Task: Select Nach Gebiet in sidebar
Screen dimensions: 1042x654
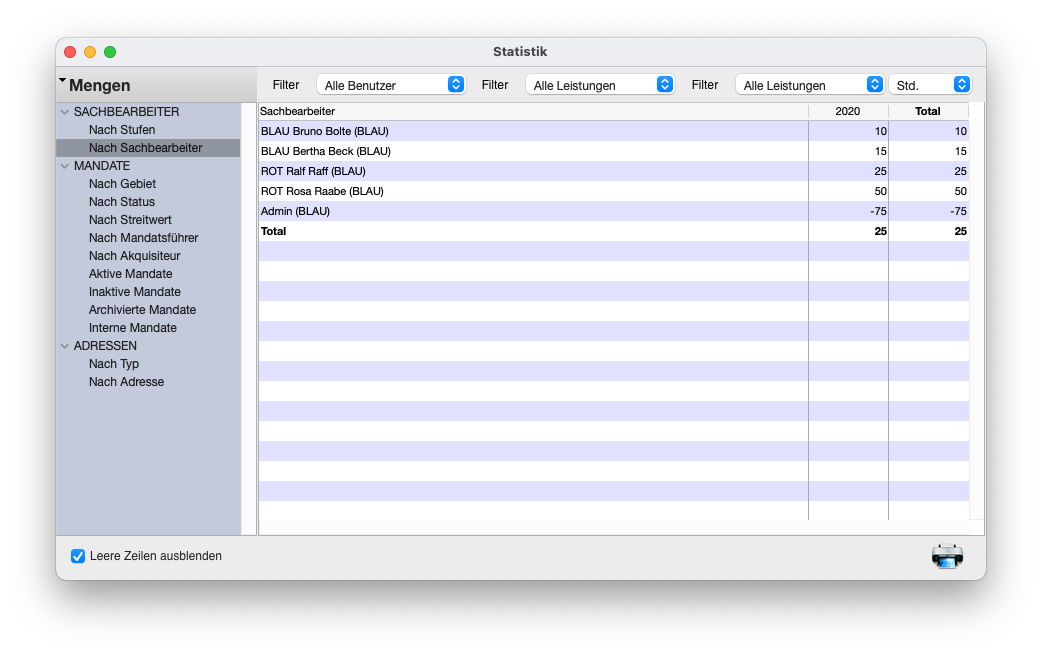Action: [122, 184]
